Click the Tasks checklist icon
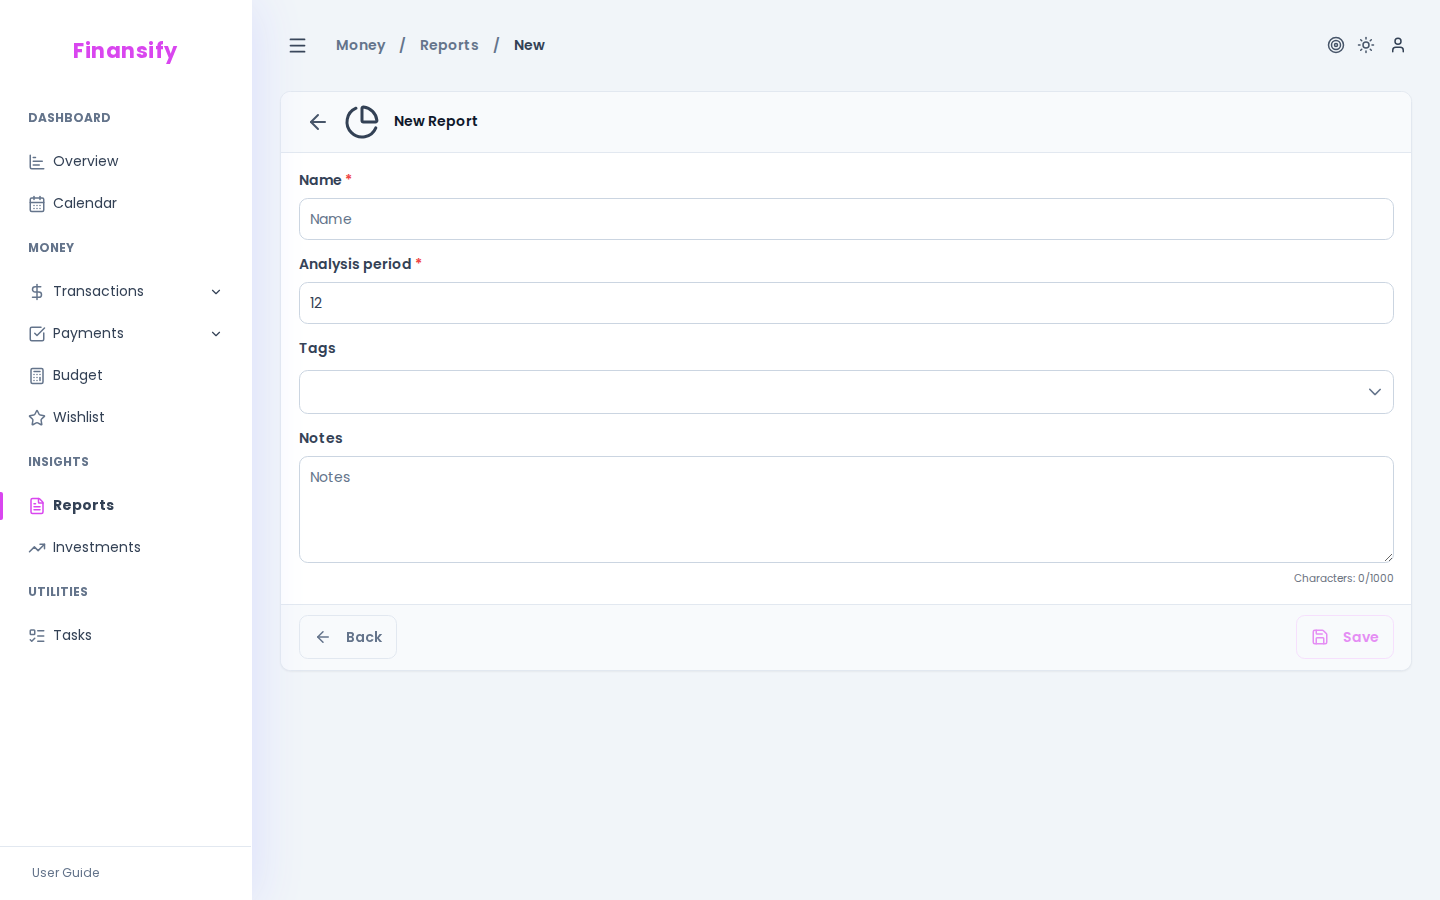Screen dimensions: 1440x900 (x=37, y=636)
